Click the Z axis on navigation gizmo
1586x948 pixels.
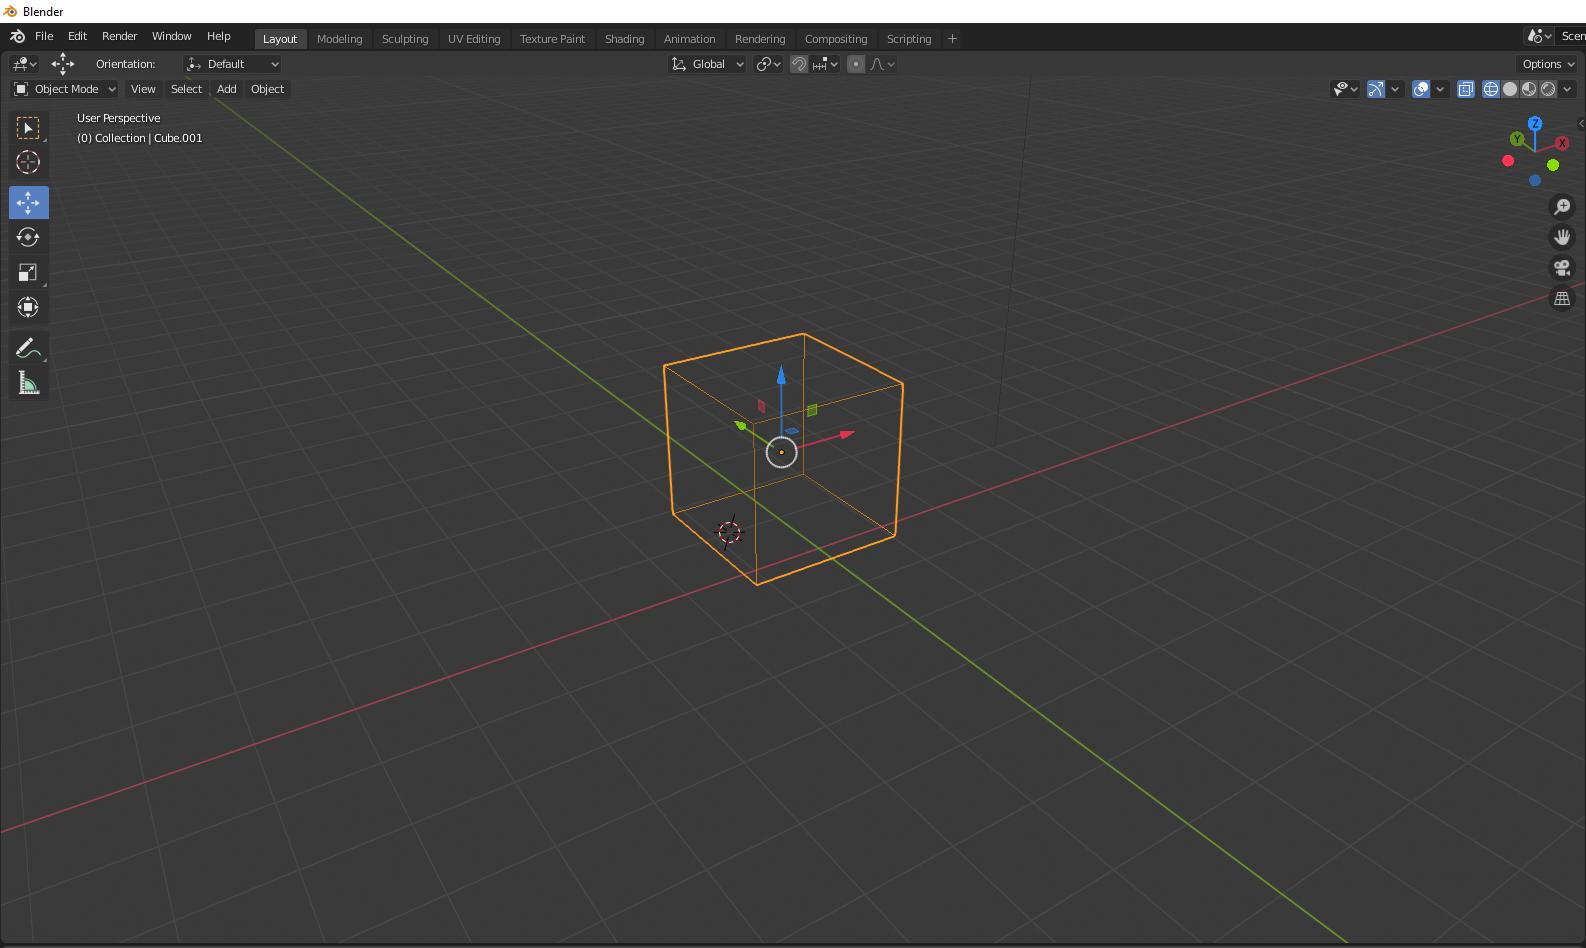click(x=1535, y=123)
